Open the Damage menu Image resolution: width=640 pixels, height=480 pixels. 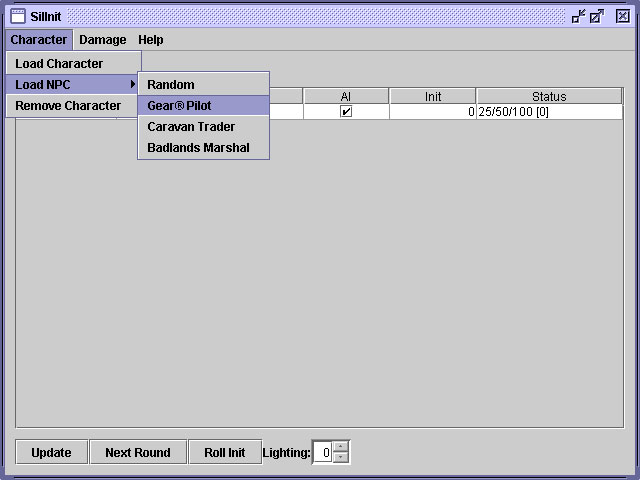pos(103,40)
